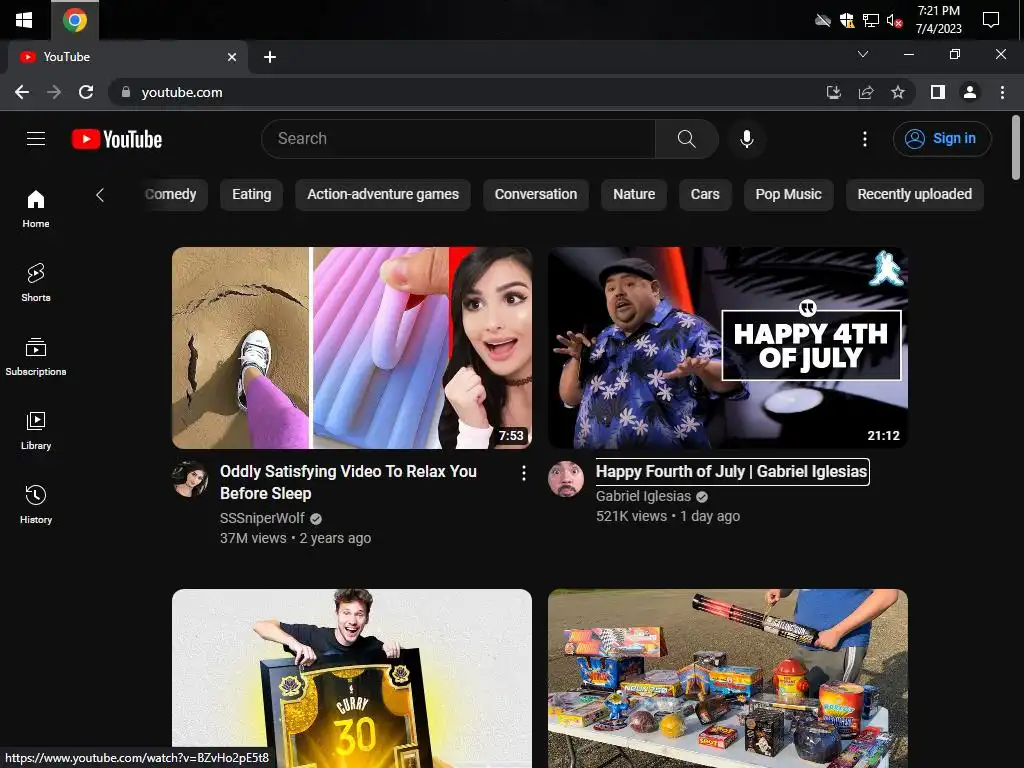Image resolution: width=1024 pixels, height=768 pixels.
Task: Select the Eating category chip
Action: (x=251, y=195)
